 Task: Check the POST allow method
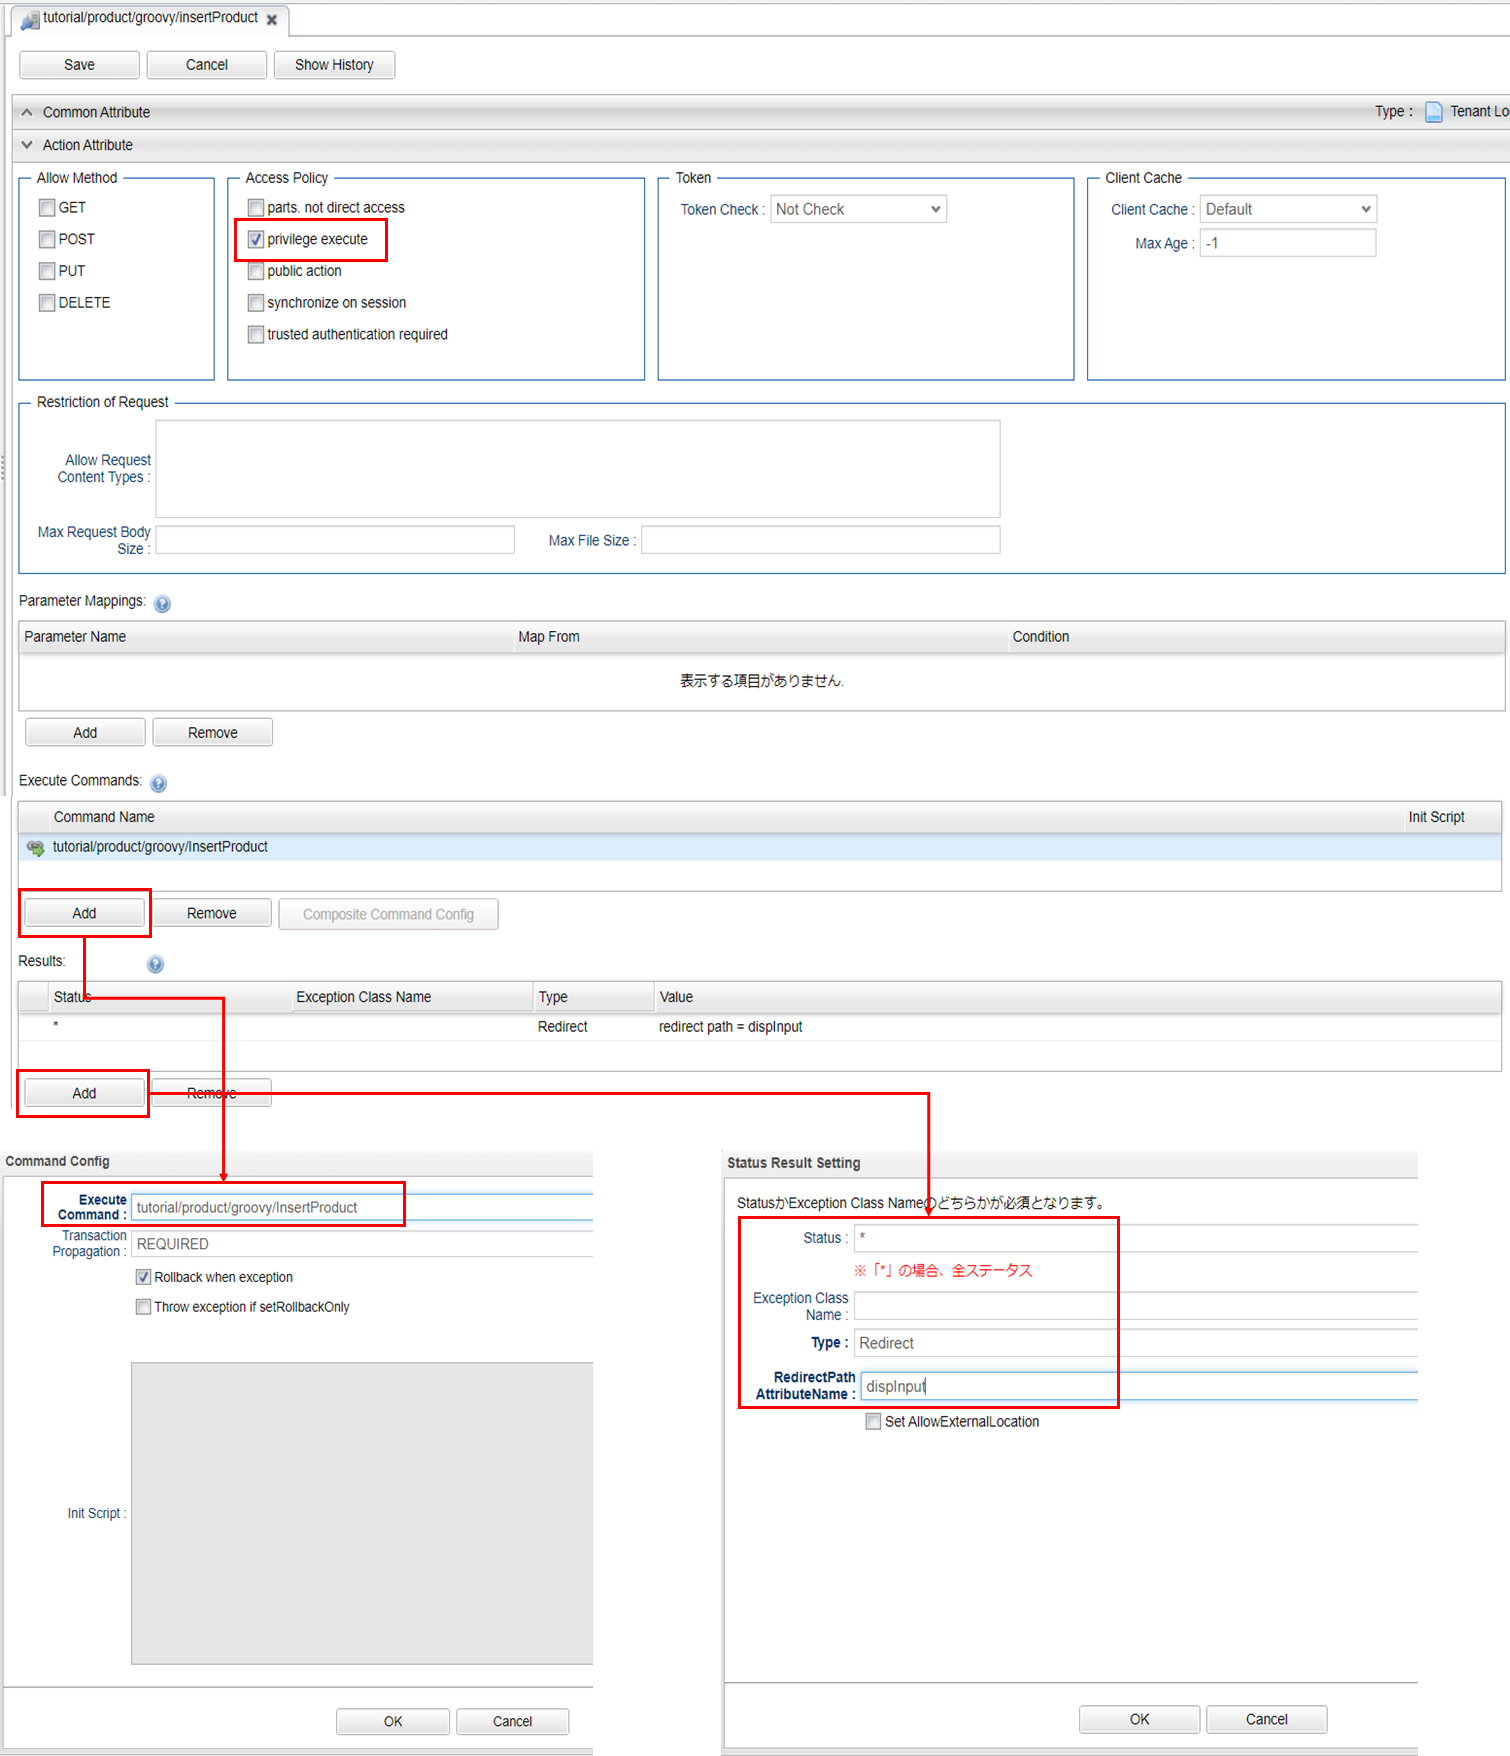[x=47, y=239]
